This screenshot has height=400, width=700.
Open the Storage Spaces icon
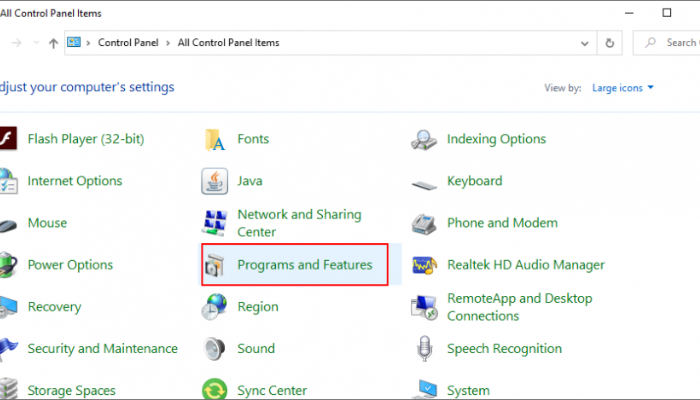coord(8,388)
